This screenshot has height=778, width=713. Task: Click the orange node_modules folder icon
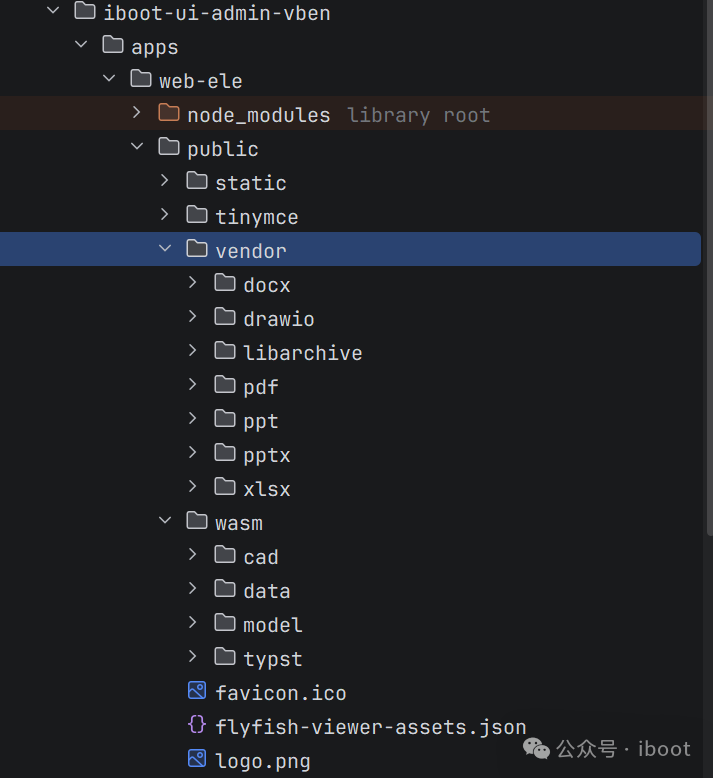tap(169, 113)
